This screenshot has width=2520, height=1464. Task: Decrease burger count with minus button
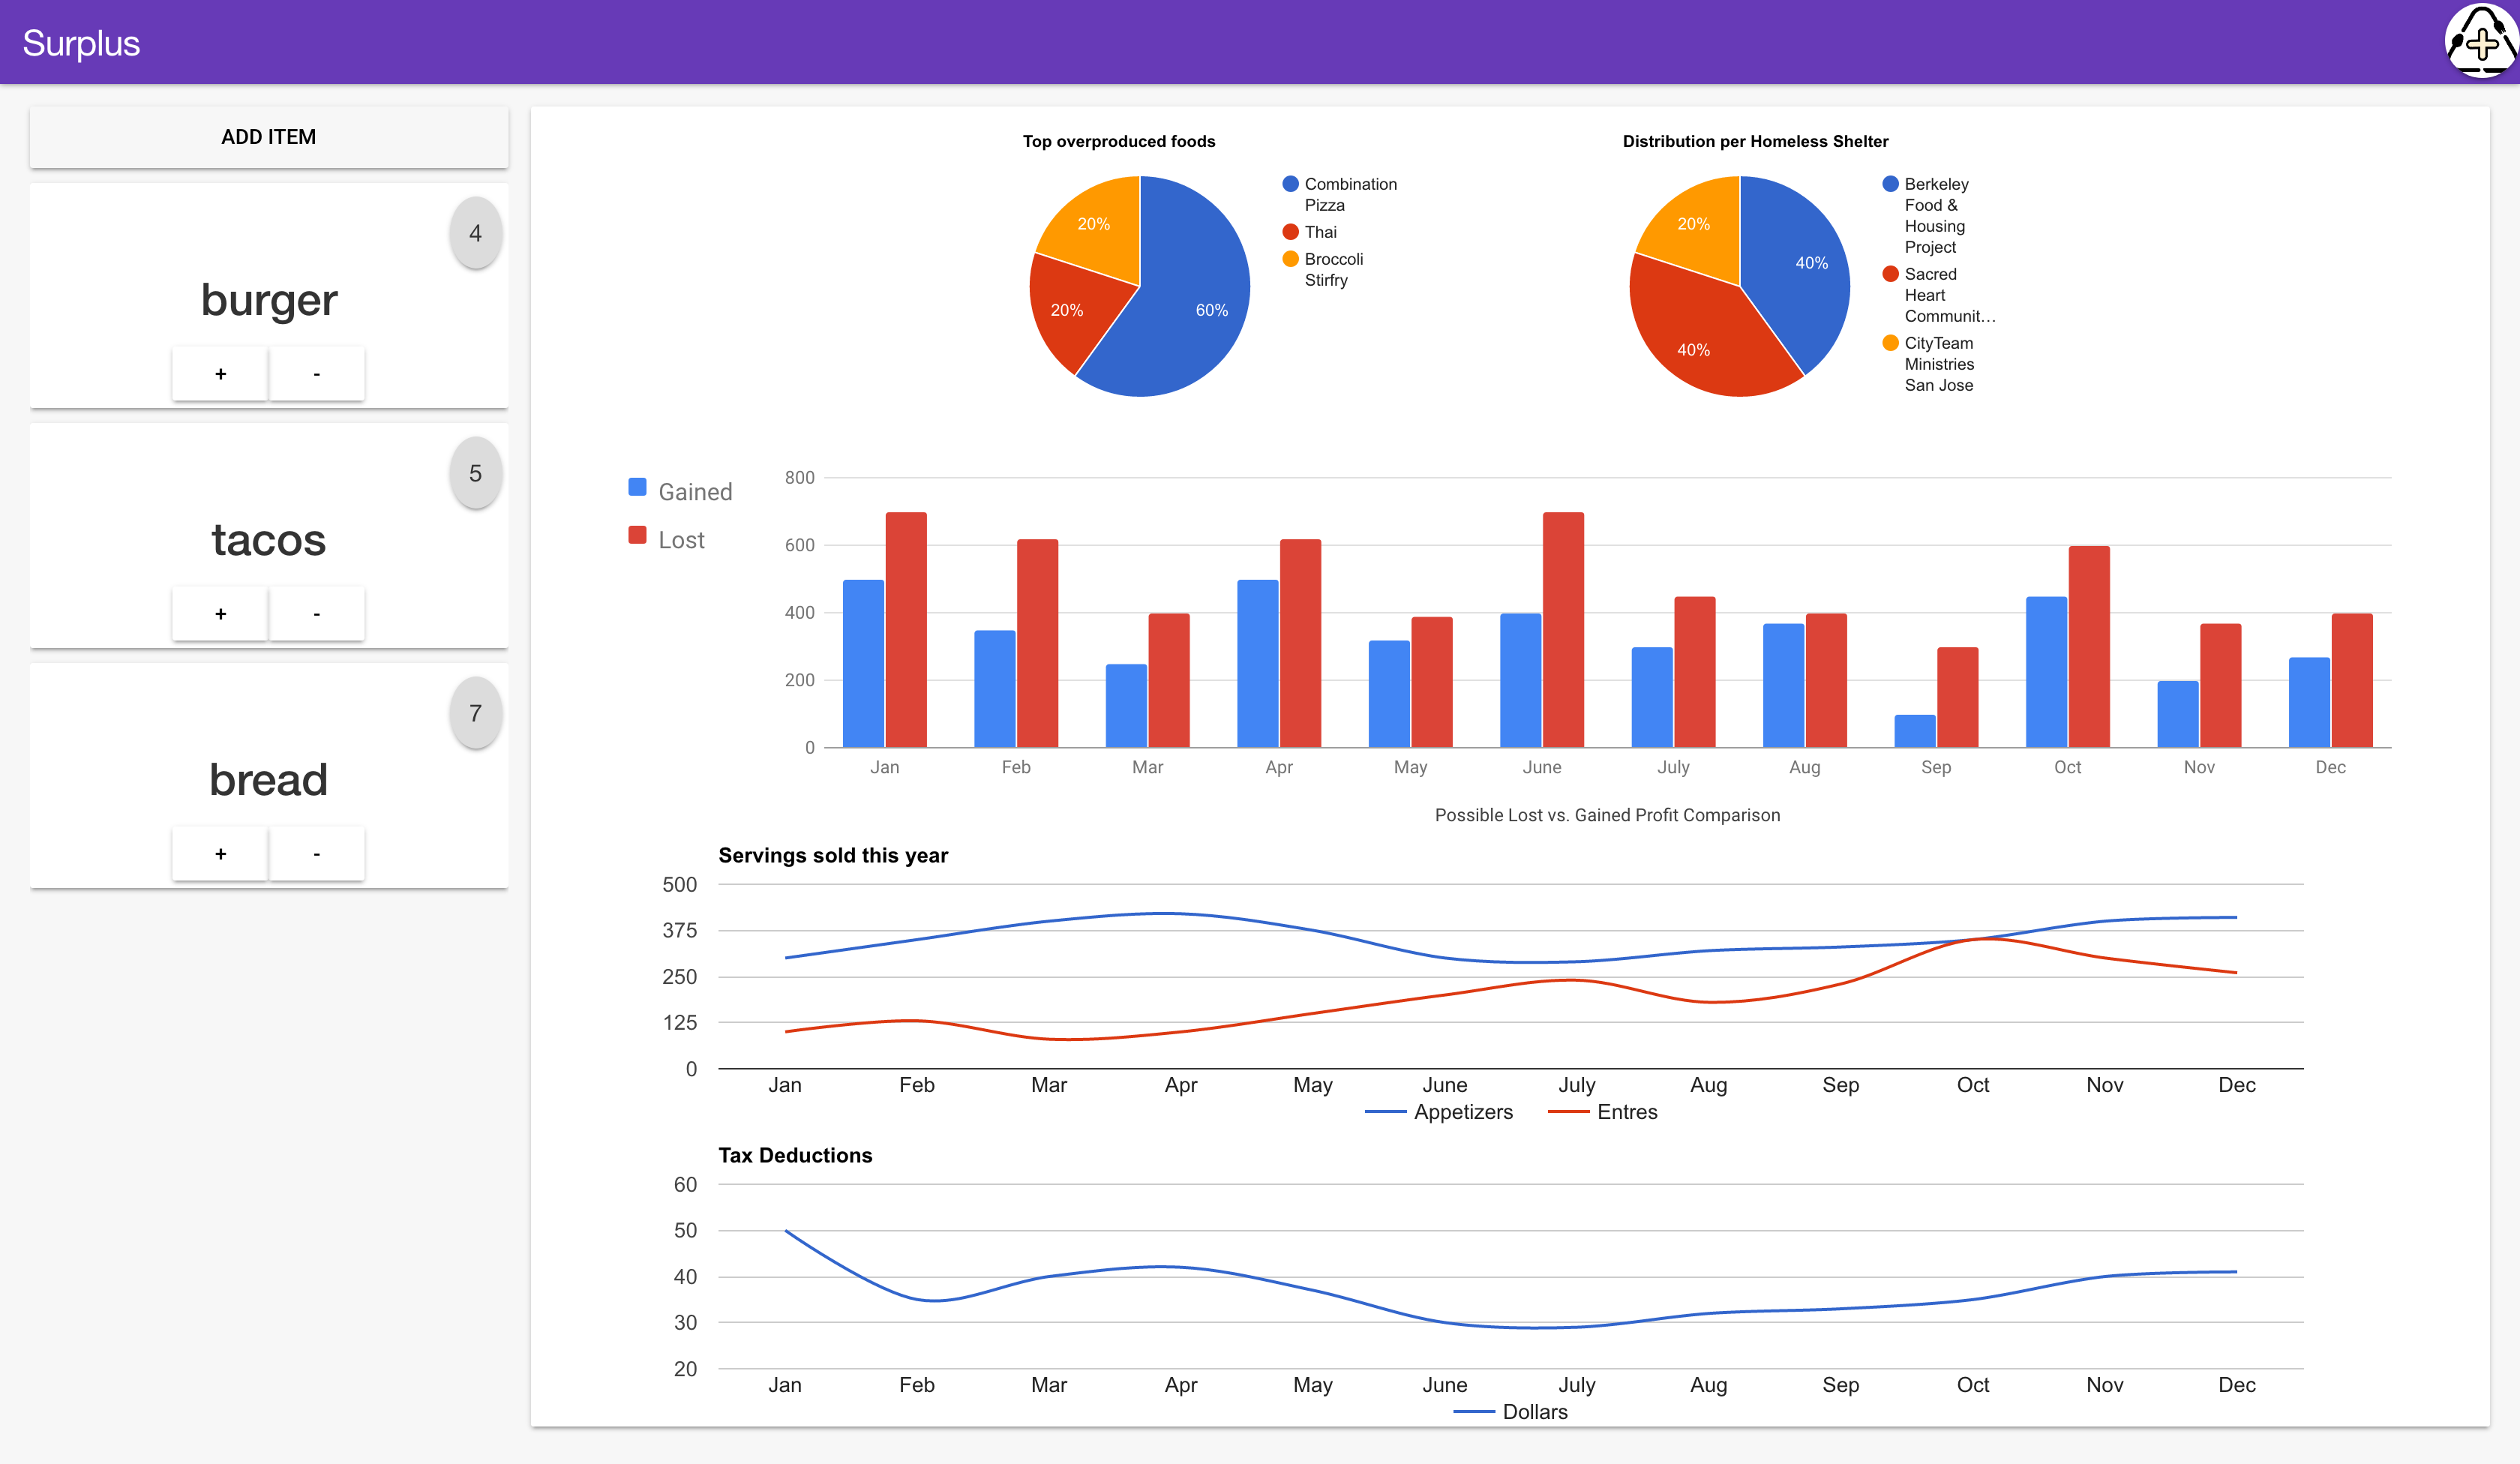pyautogui.click(x=317, y=374)
